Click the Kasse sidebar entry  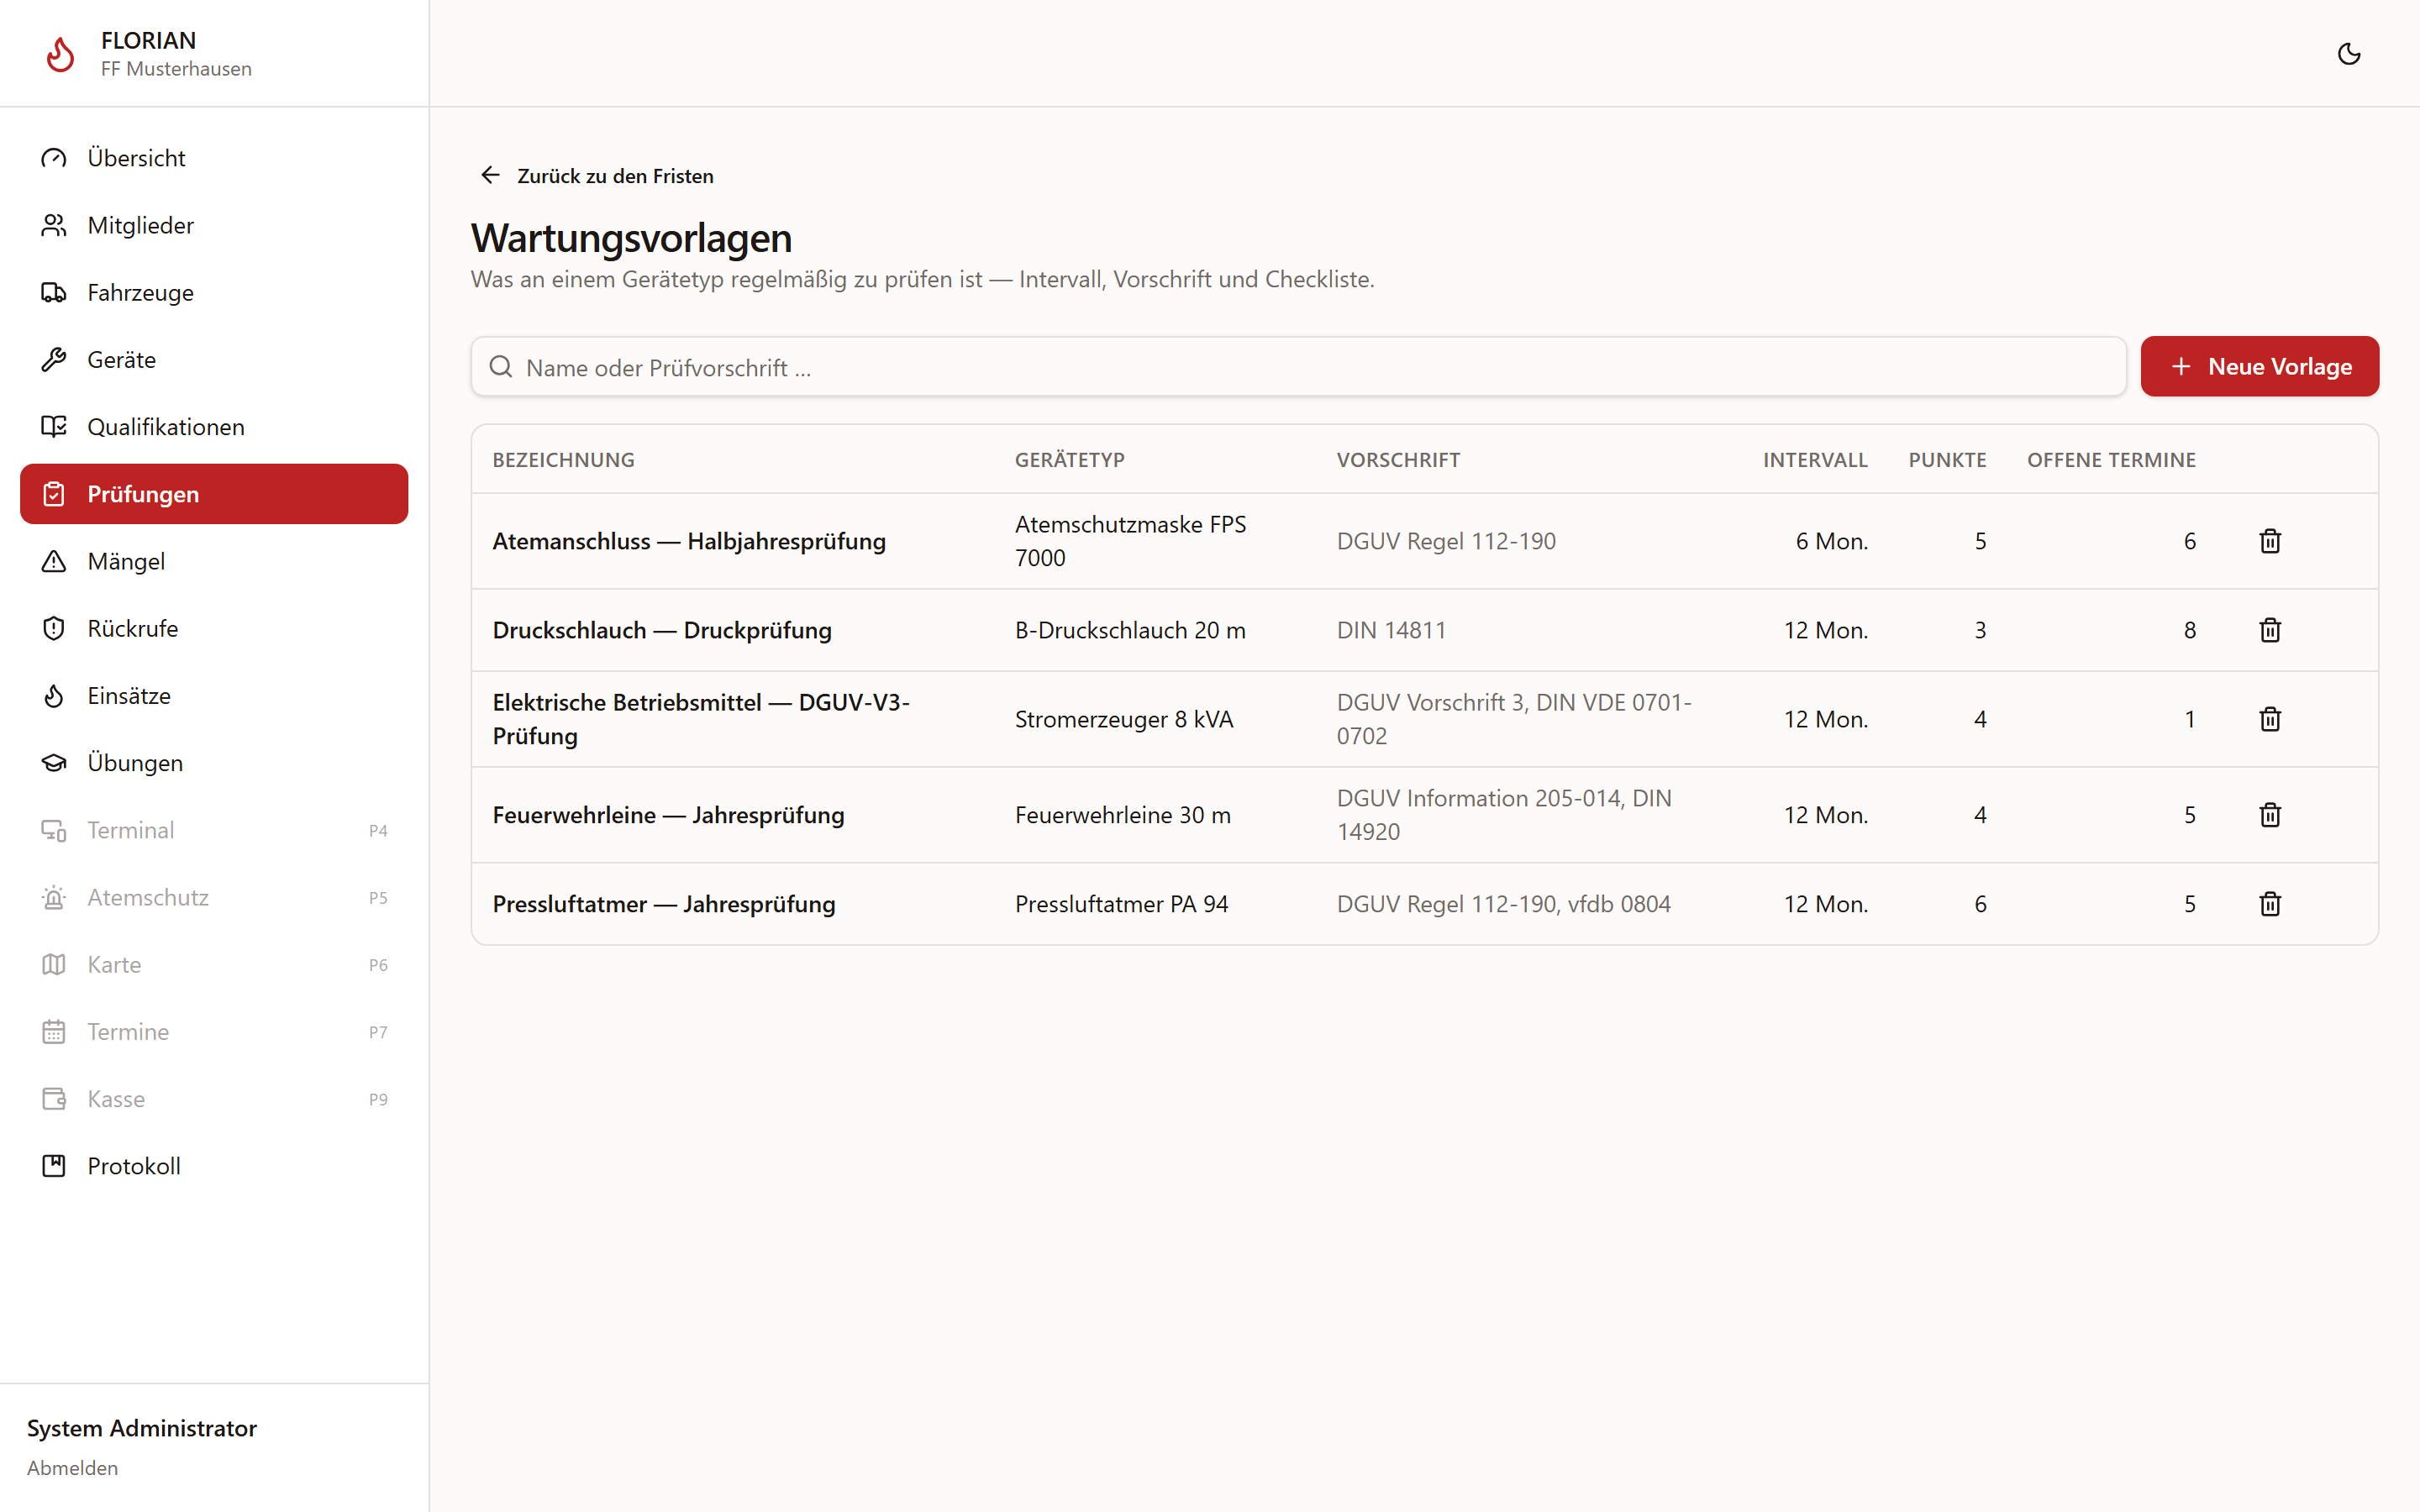[214, 1099]
